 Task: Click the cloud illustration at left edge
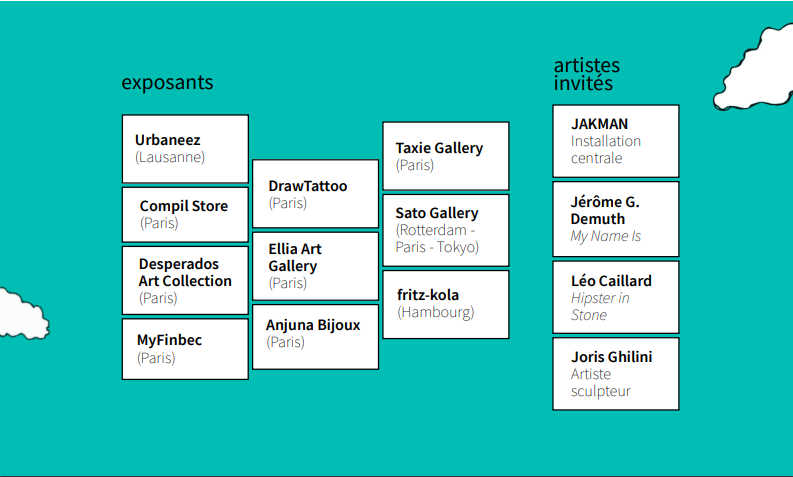click(x=20, y=315)
